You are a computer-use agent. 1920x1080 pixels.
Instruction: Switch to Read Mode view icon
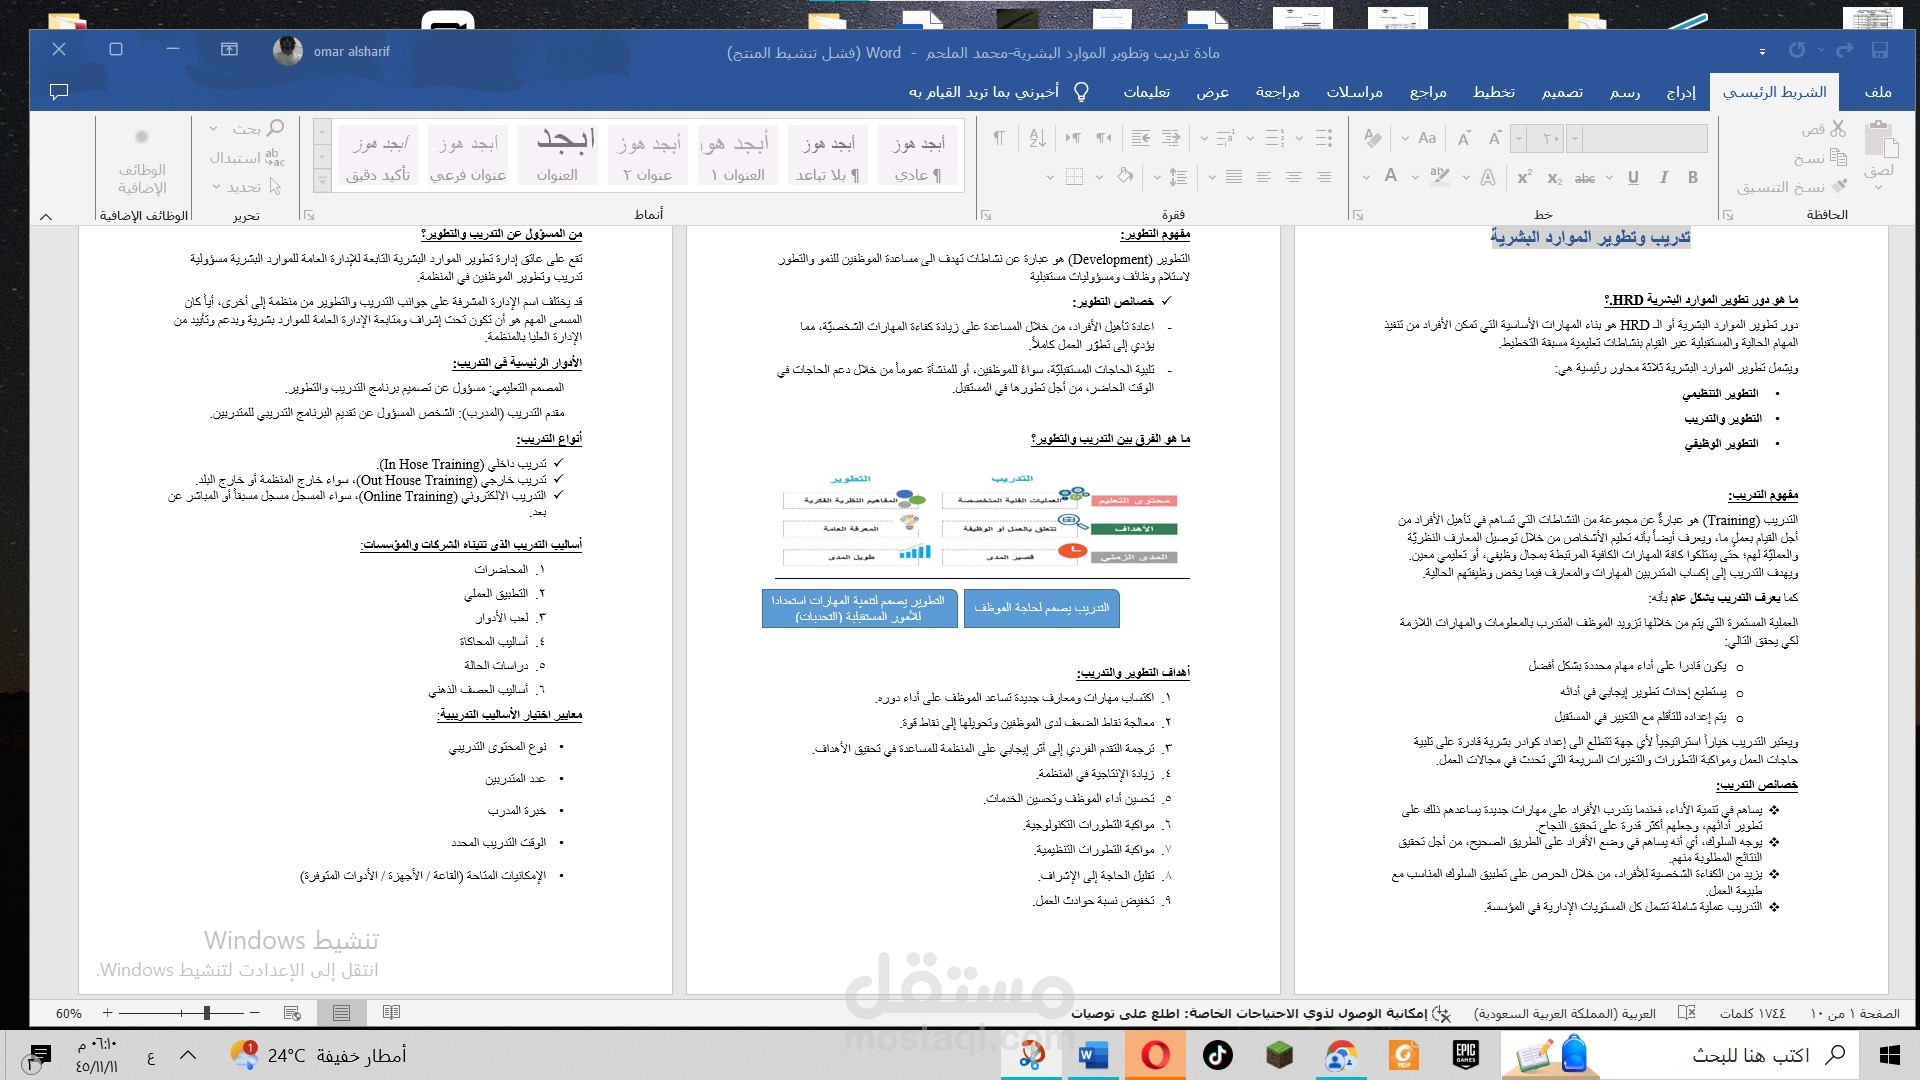click(391, 1013)
